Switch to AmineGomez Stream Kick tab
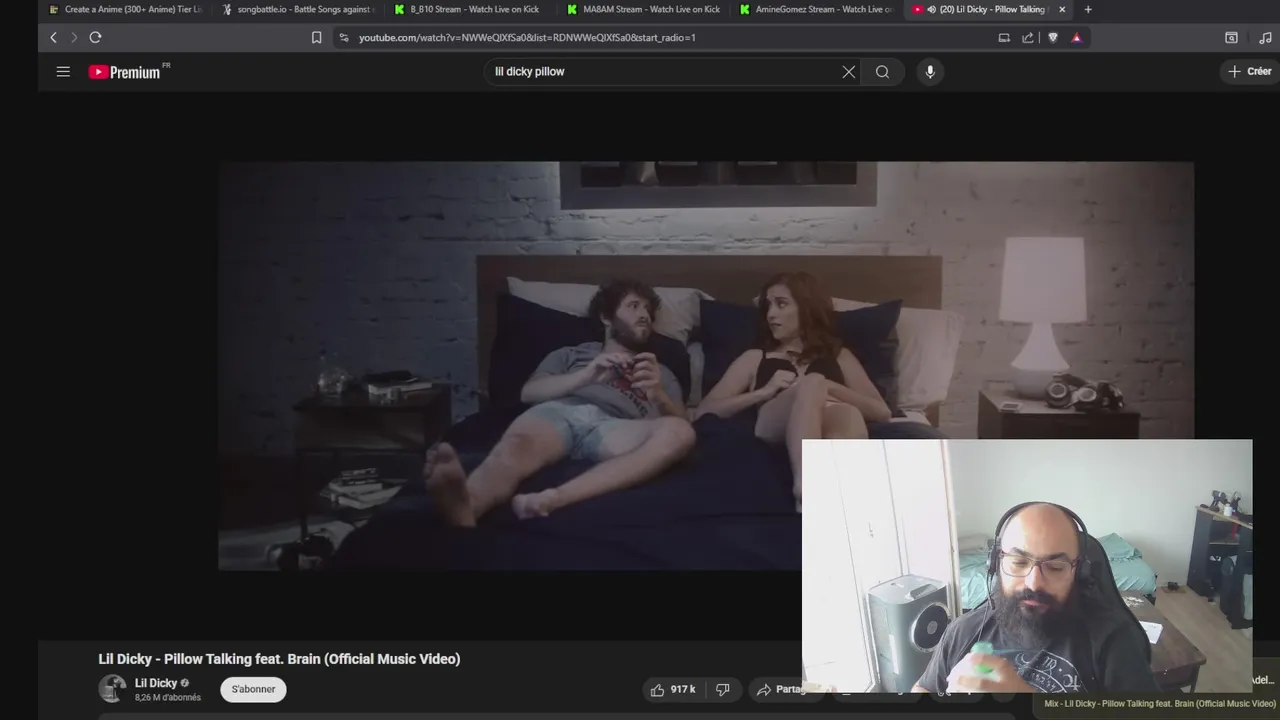This screenshot has height=720, width=1280. 816,9
